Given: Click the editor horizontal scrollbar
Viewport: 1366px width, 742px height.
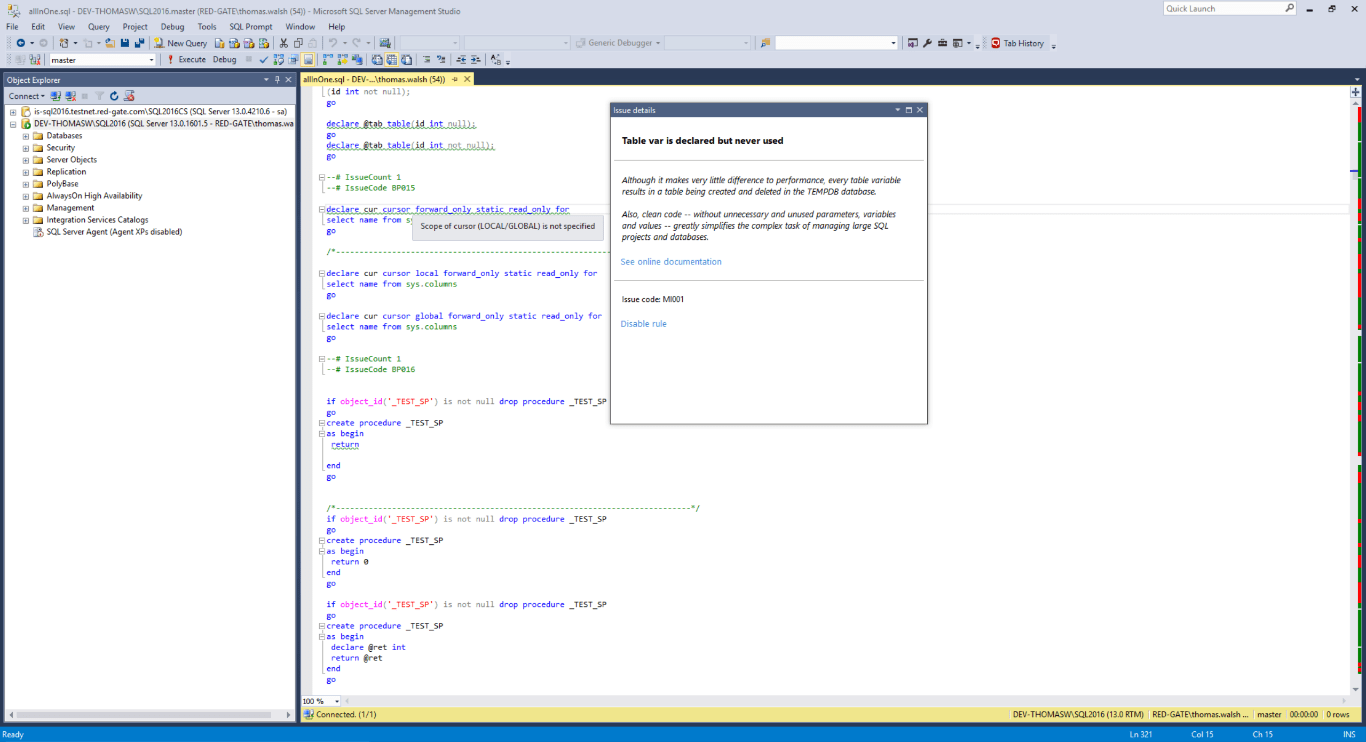Looking at the screenshot, I should [845, 701].
